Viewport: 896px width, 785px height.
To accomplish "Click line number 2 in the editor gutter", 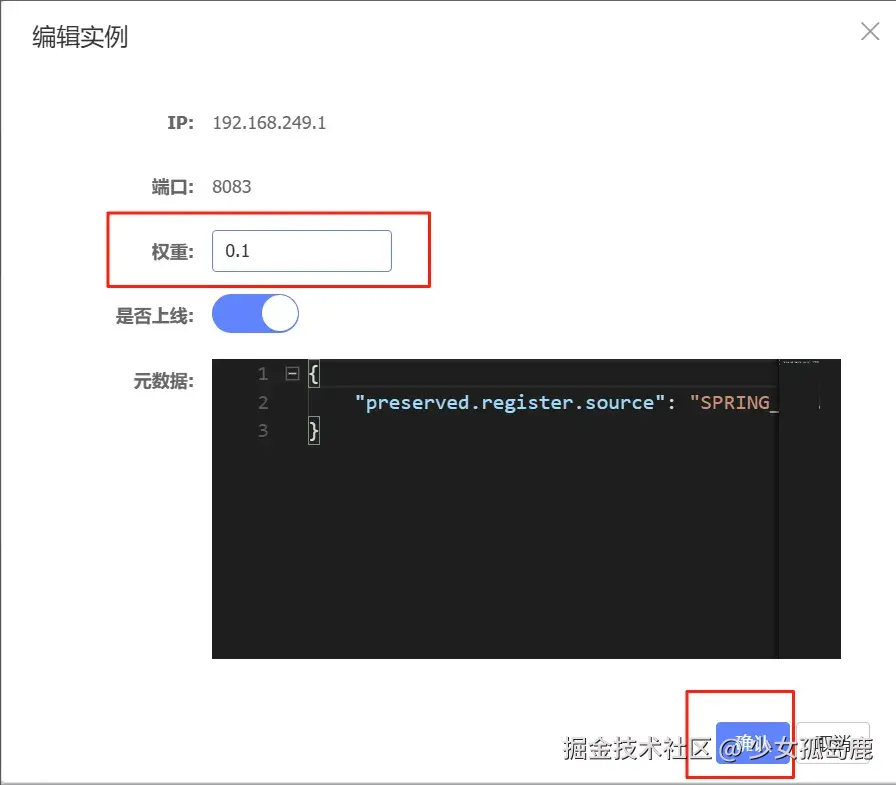I will pyautogui.click(x=263, y=403).
